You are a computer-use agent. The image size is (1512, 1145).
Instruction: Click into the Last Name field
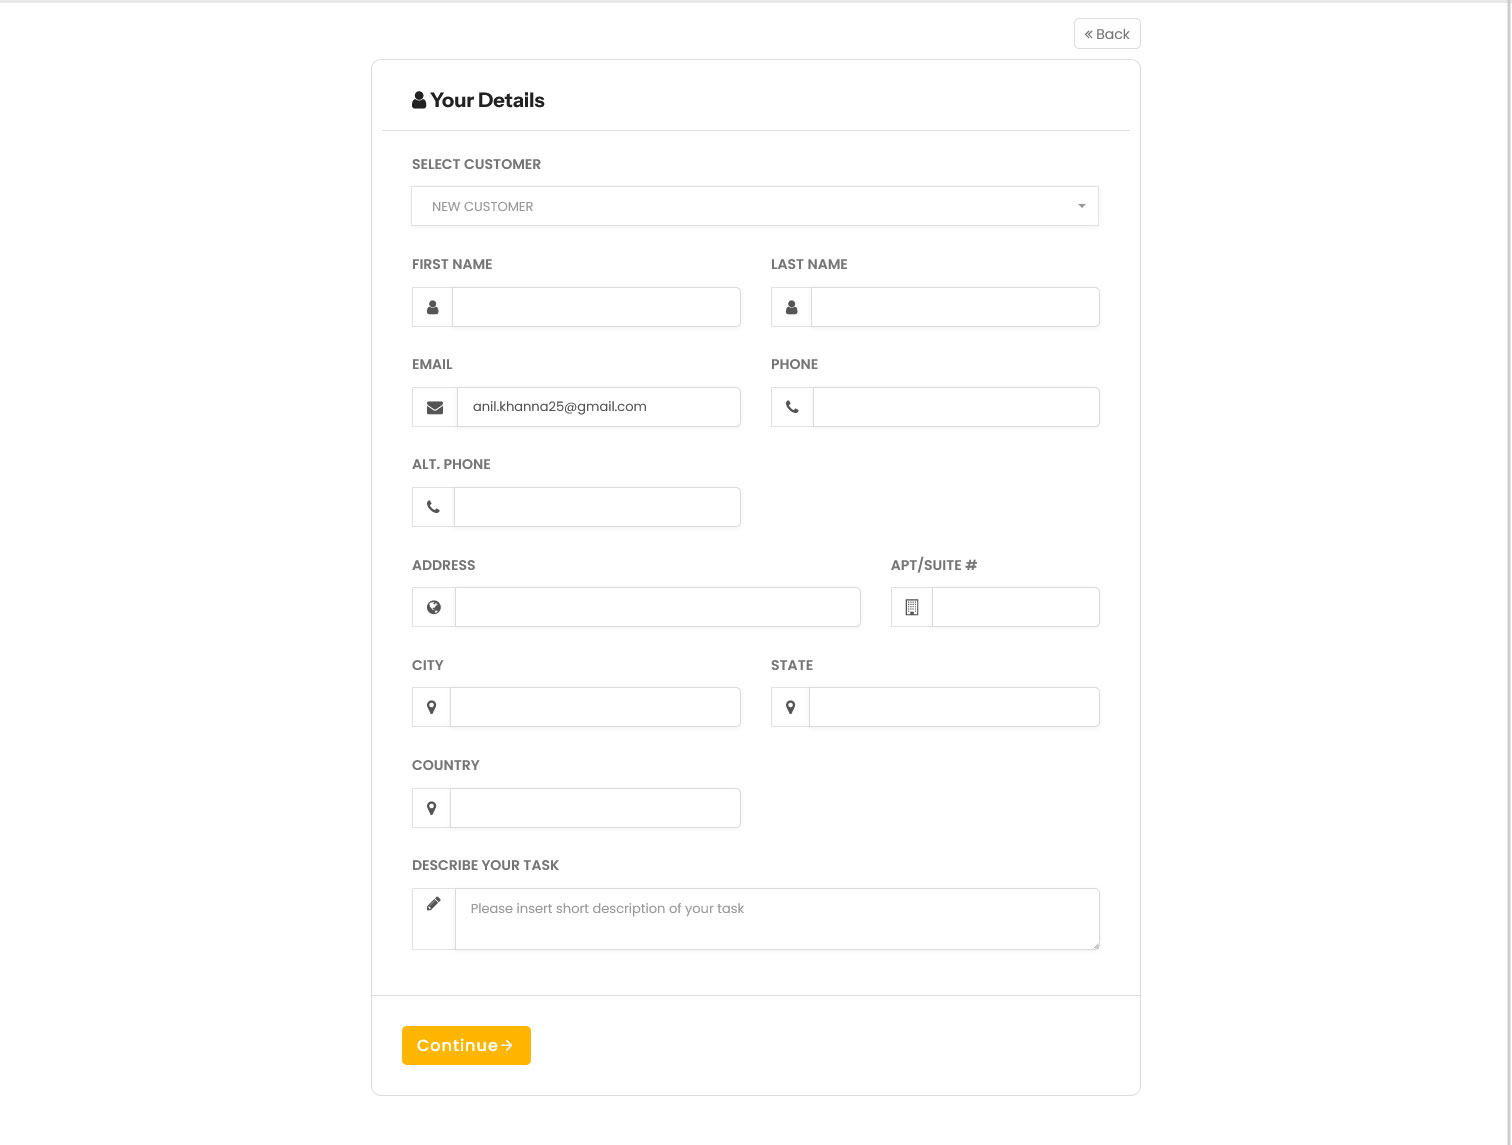point(955,307)
